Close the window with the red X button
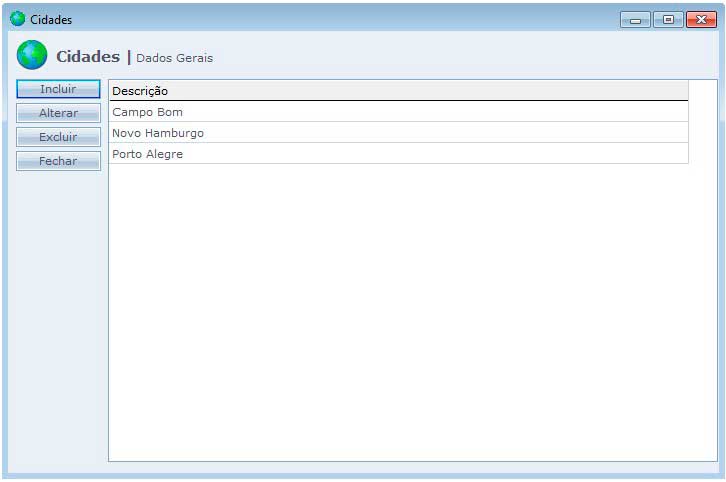726x482 pixels. (700, 19)
